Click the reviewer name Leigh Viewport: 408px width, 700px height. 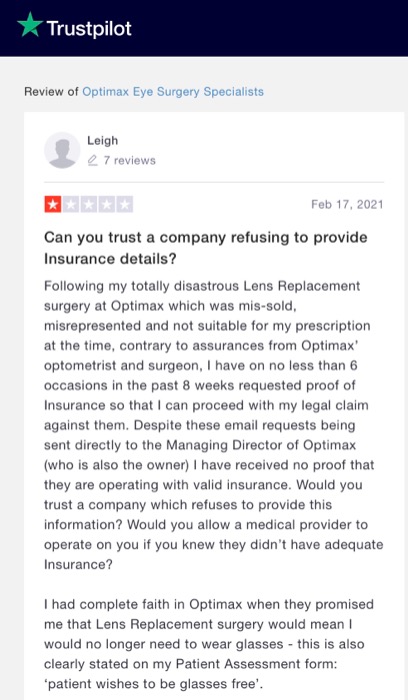coord(102,140)
